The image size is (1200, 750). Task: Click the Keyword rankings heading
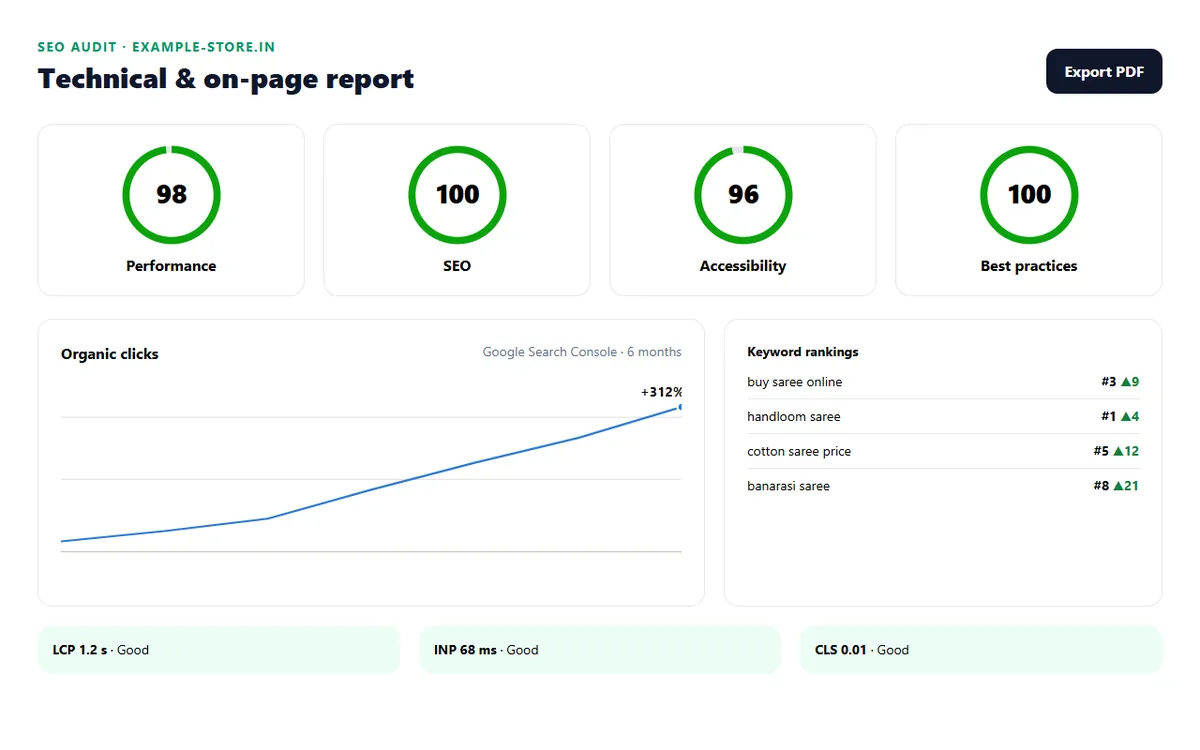[803, 352]
